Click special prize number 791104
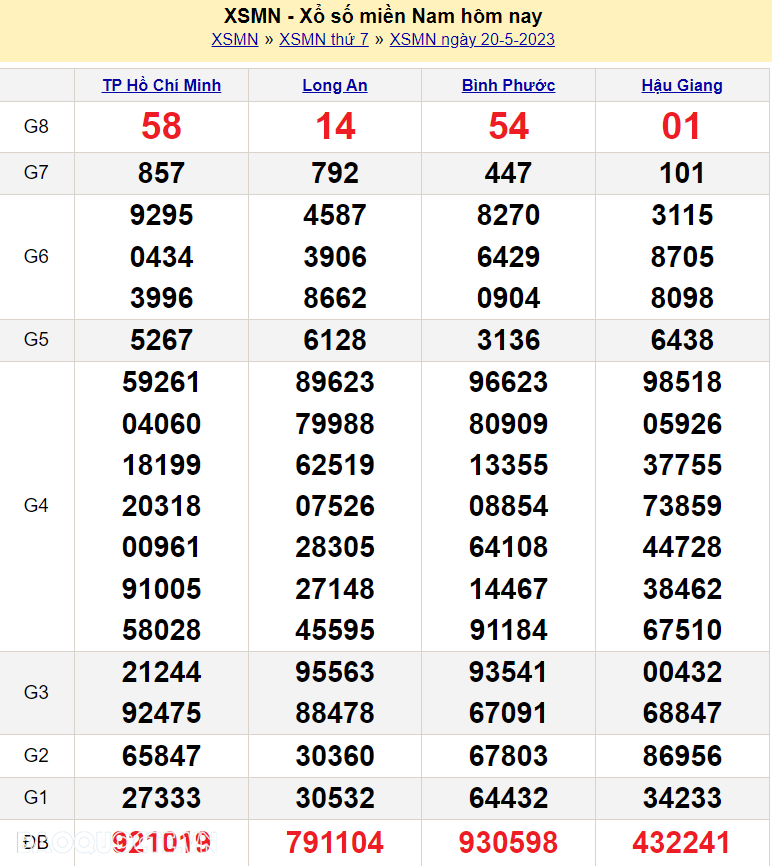Screen dimensions: 772x866 click(335, 842)
